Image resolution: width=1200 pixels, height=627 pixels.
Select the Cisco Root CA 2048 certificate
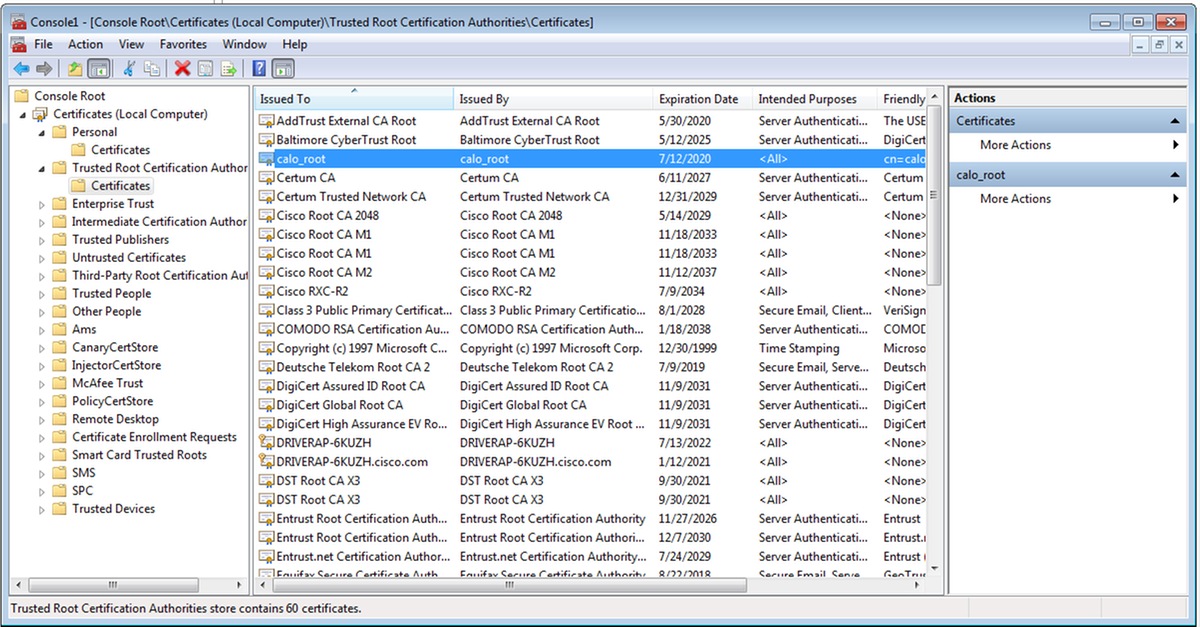[x=327, y=216]
